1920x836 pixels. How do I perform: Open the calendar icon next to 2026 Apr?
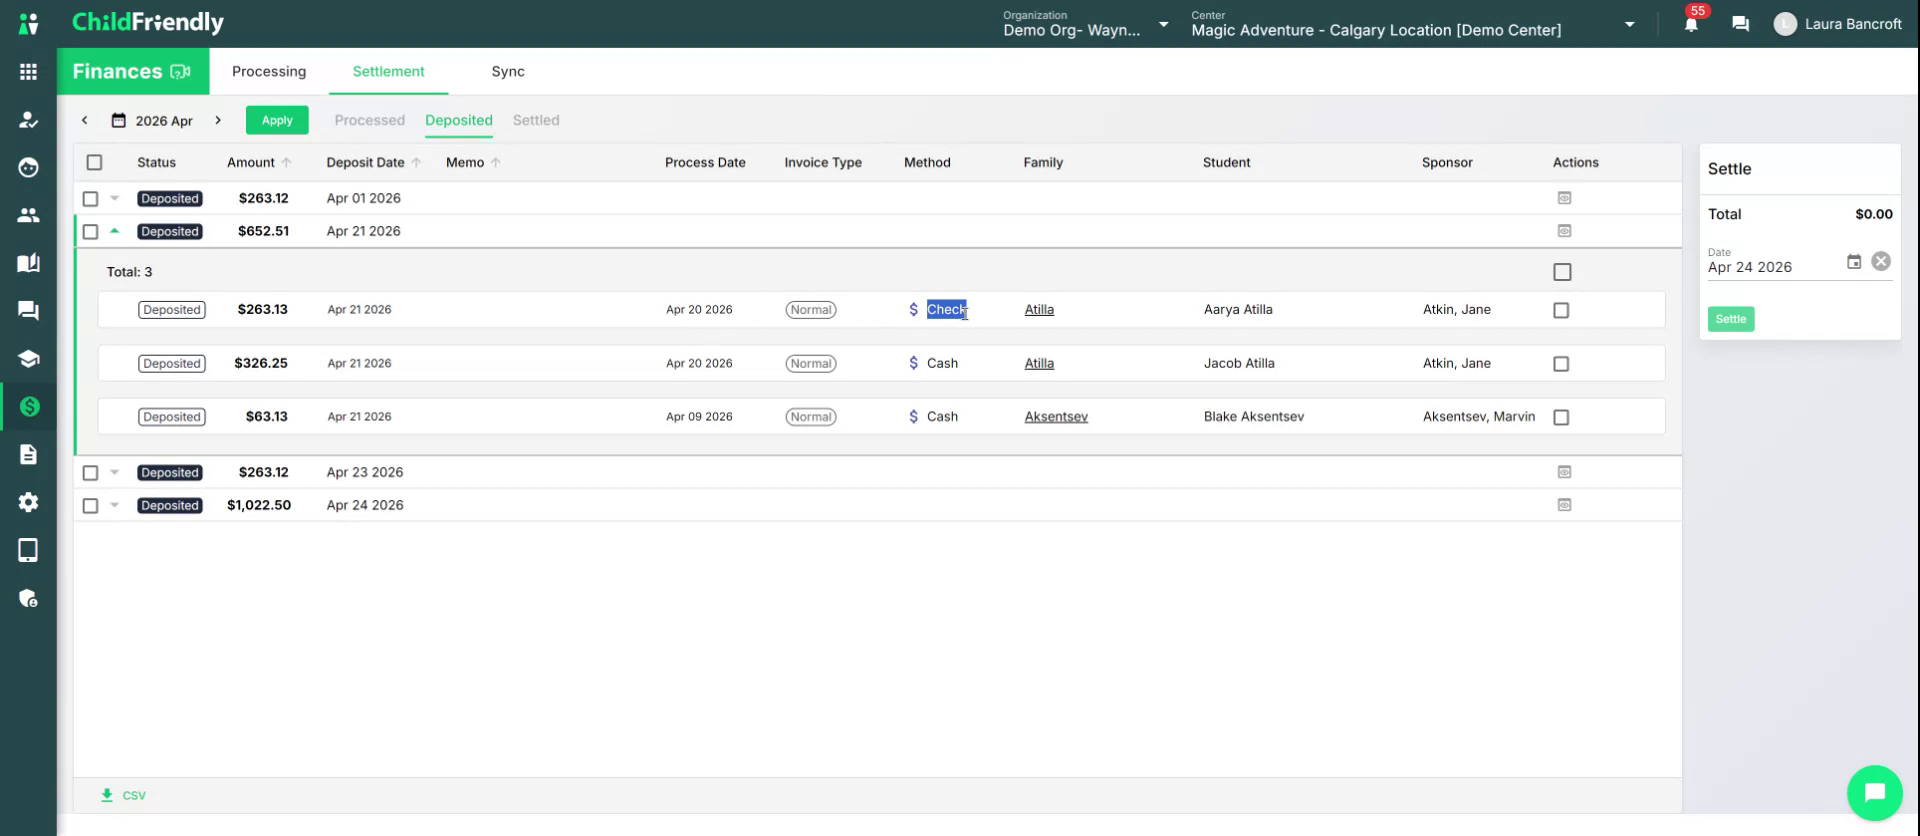coord(119,120)
